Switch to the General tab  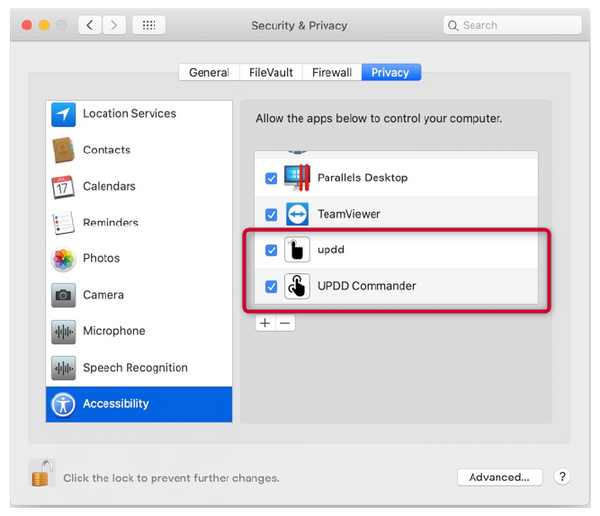click(209, 72)
